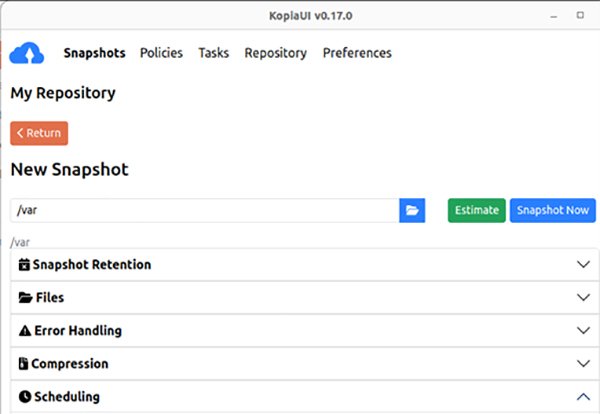600x414 pixels.
Task: Expand the Error Handling section chevron
Action: (584, 331)
